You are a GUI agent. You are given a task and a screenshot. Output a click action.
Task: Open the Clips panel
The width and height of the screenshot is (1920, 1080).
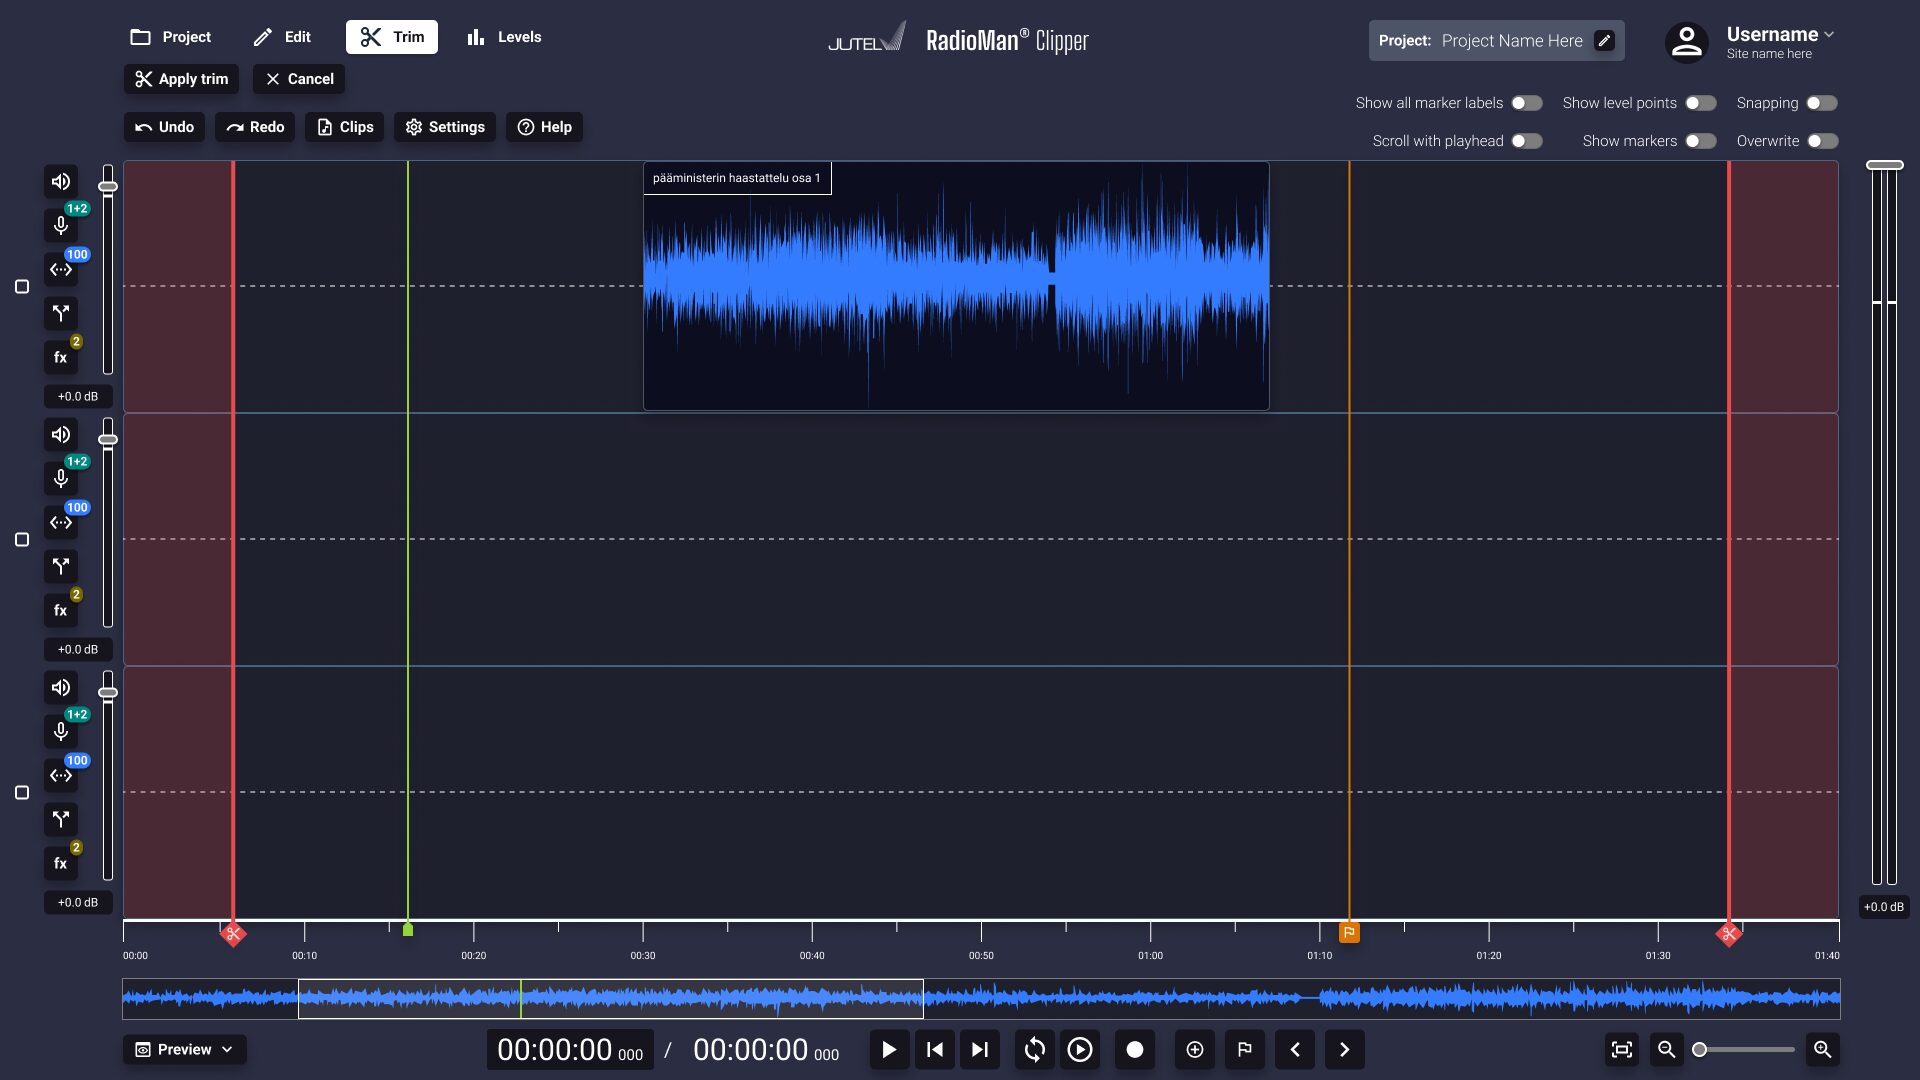(345, 127)
